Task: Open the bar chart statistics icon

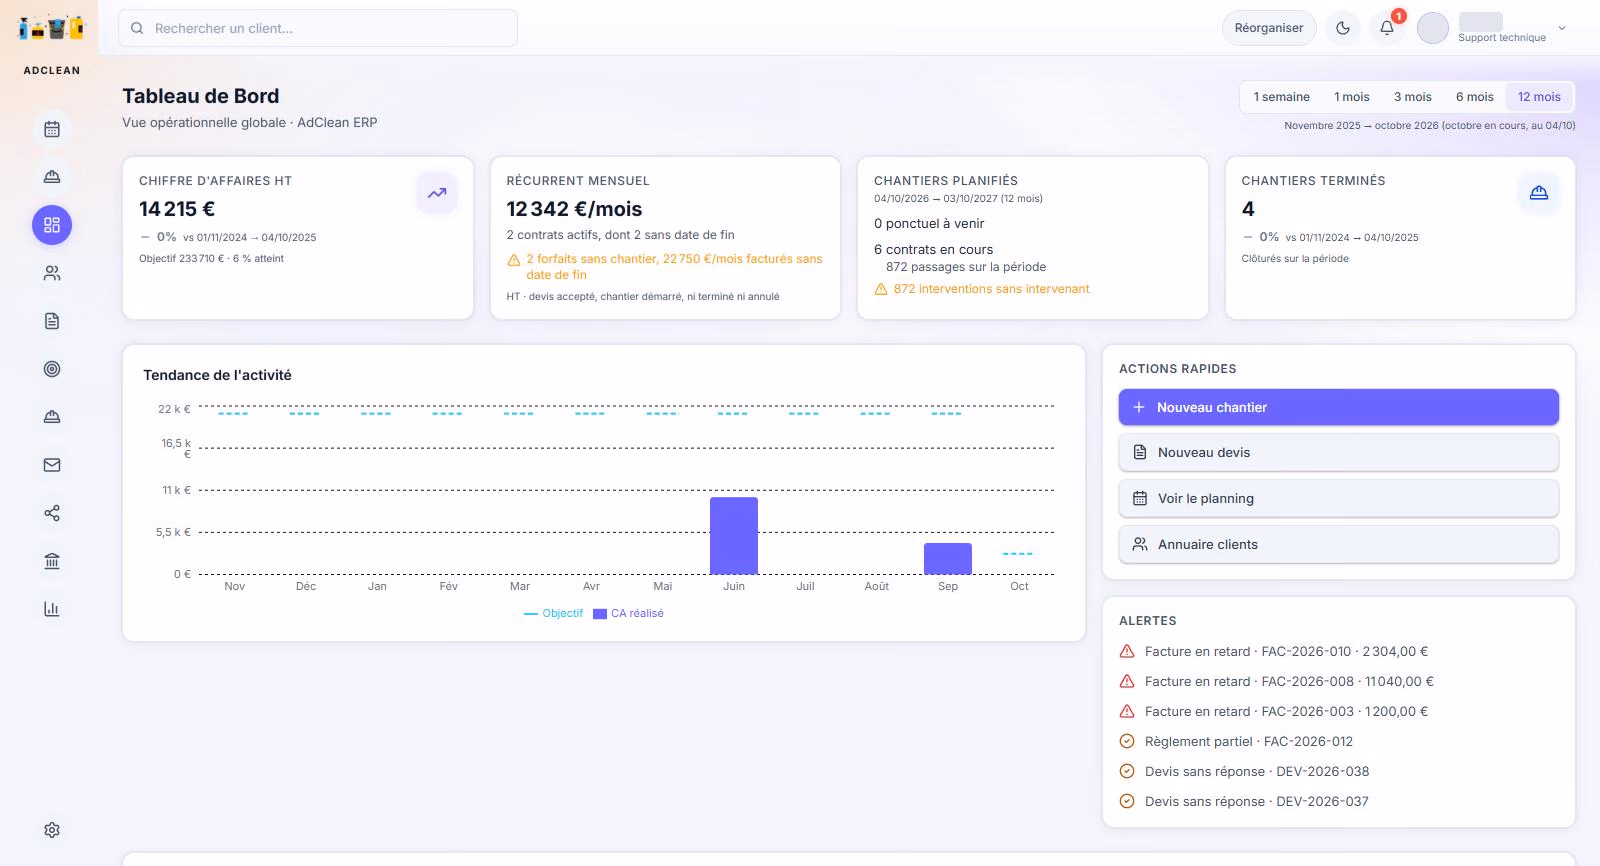Action: coord(52,609)
